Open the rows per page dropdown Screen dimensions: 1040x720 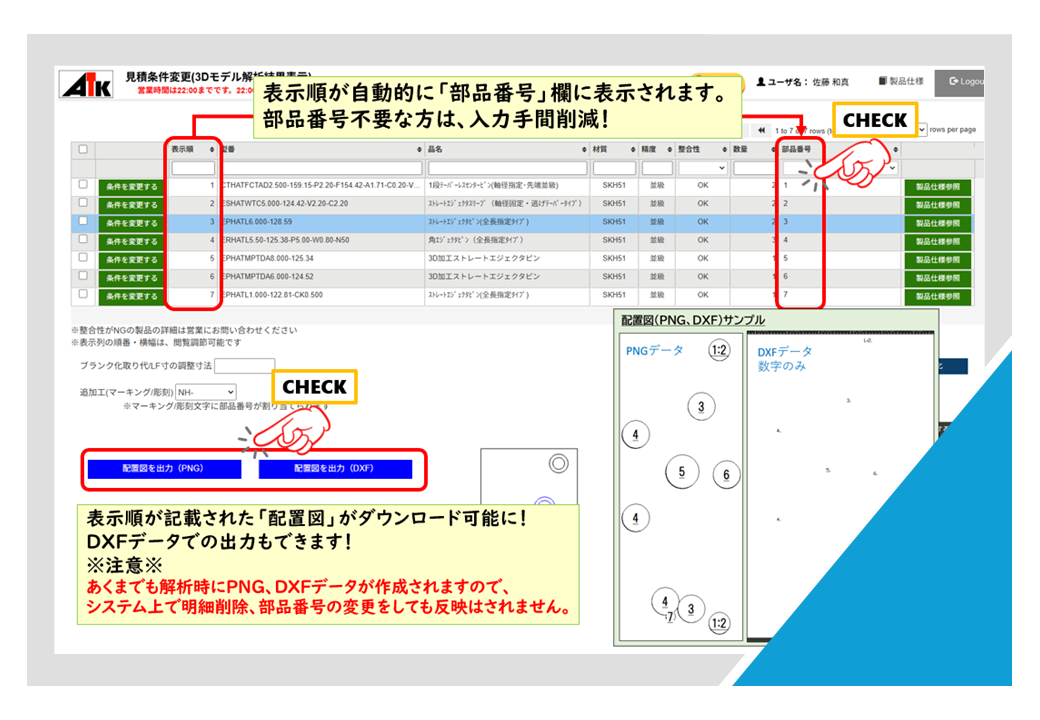click(921, 130)
